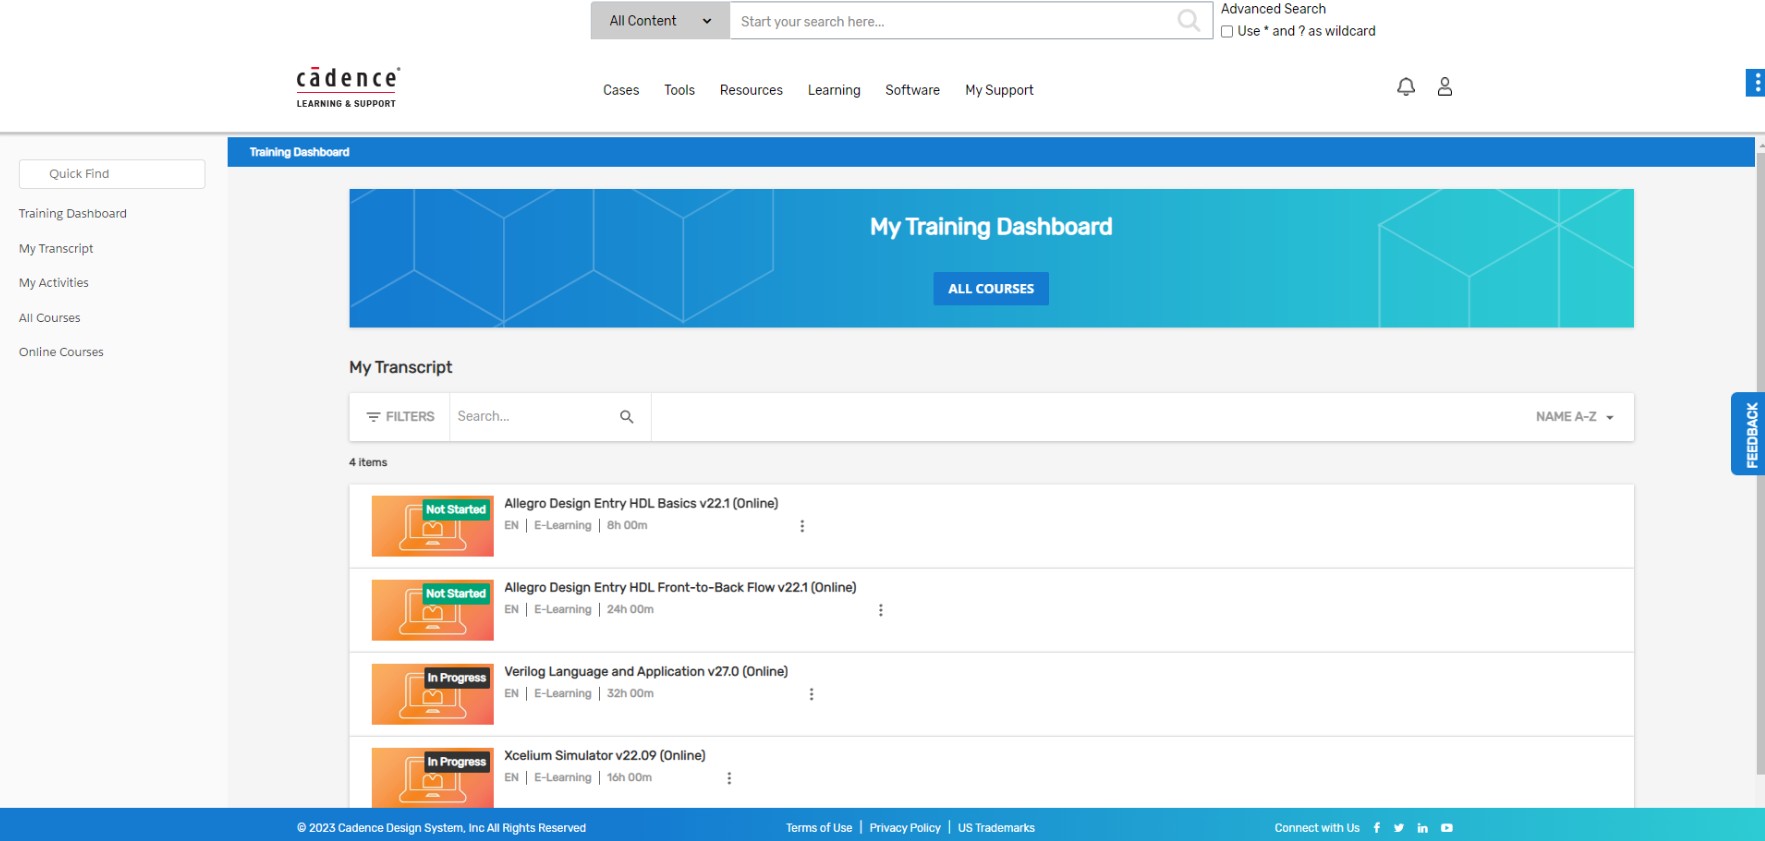
Task: Expand the FILTERS panel
Action: [400, 417]
